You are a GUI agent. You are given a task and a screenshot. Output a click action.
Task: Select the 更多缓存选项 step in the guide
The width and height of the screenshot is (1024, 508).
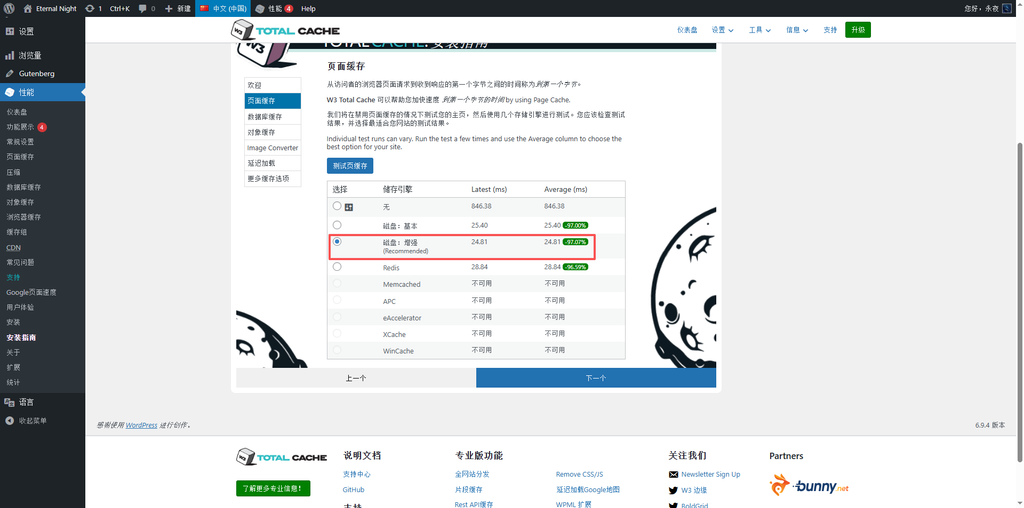click(272, 179)
